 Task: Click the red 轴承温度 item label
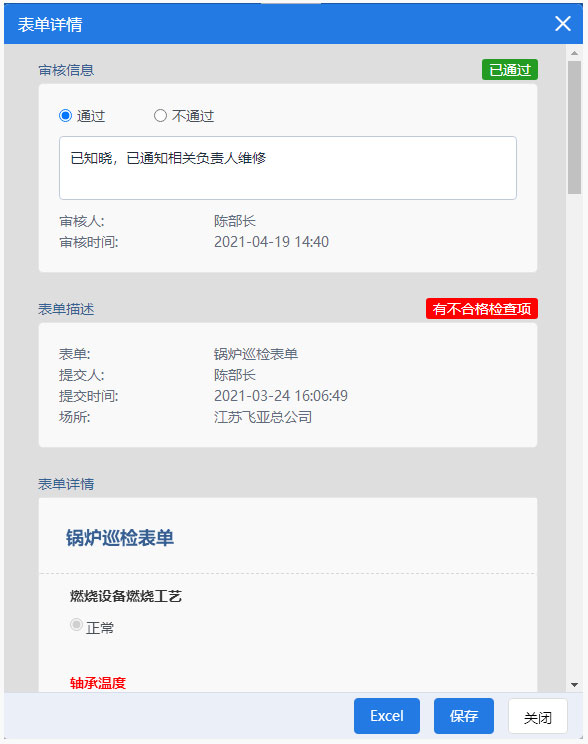pyautogui.click(x=98, y=683)
